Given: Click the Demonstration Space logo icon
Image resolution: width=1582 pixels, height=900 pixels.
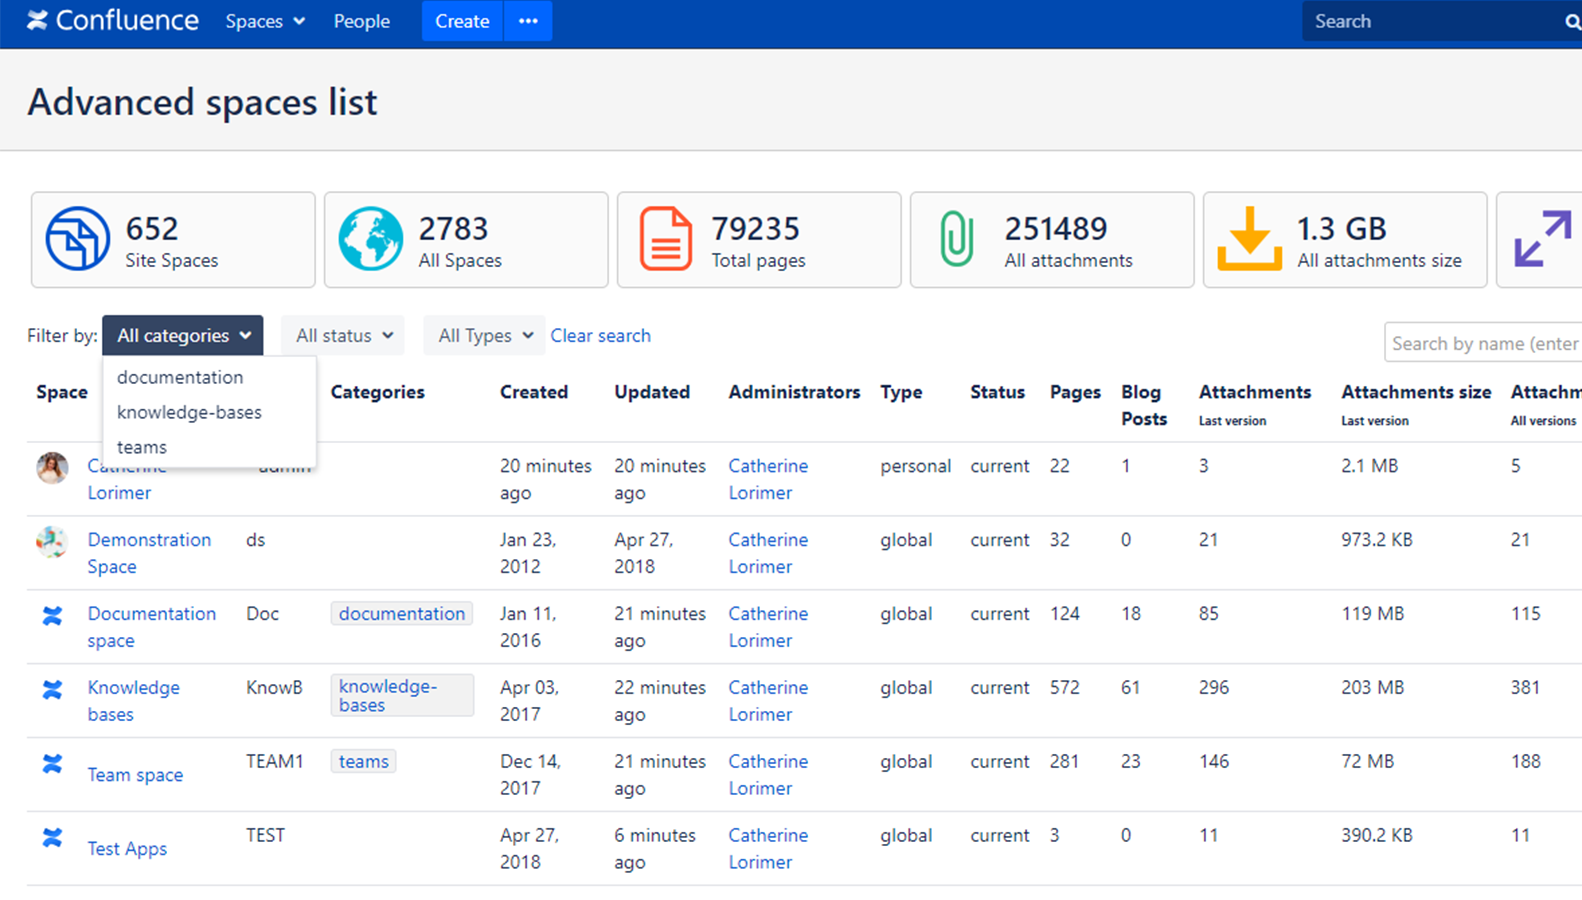Looking at the screenshot, I should [52, 541].
